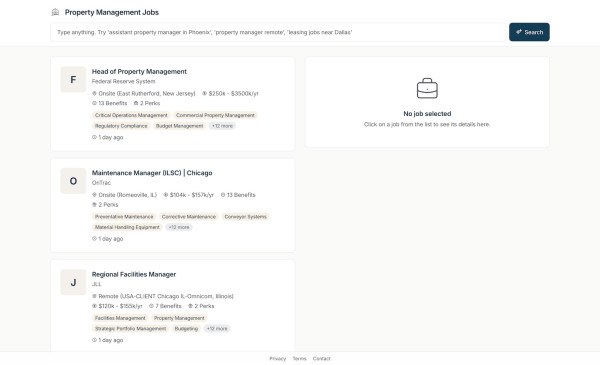Click the O company logo tile
The height and width of the screenshot is (365, 600).
(73, 181)
